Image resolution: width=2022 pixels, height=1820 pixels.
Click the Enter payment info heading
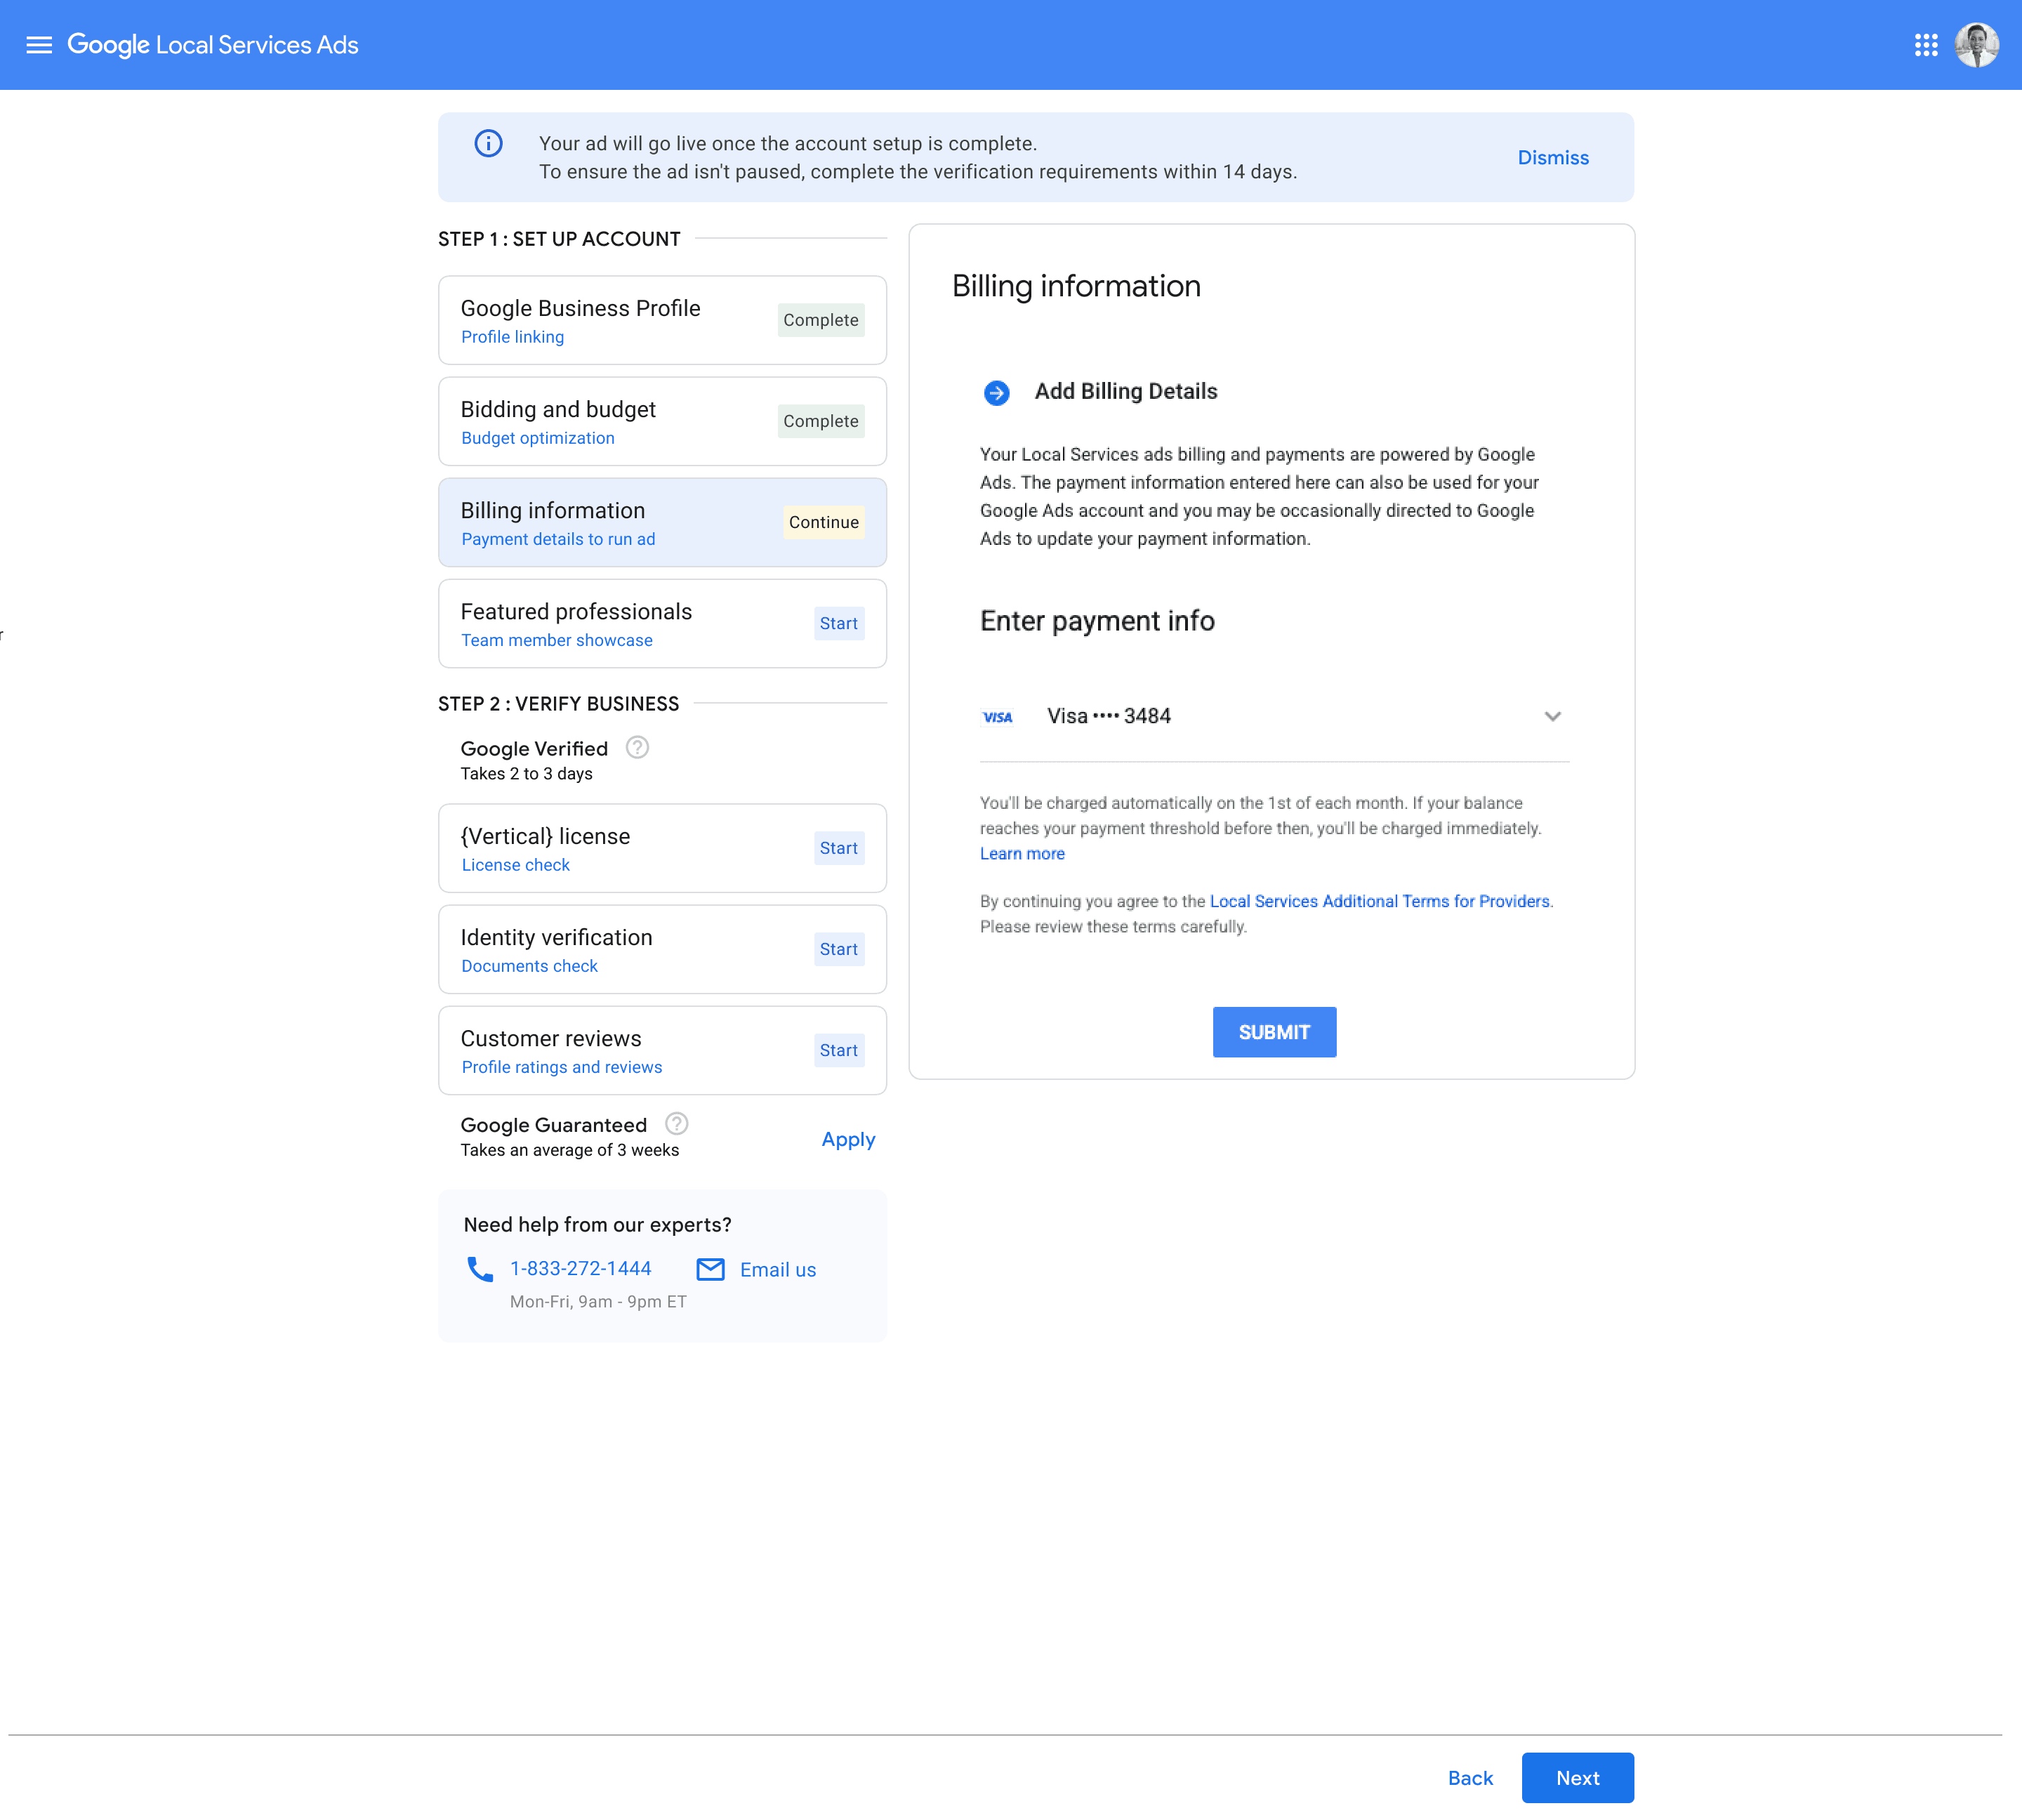[1097, 621]
